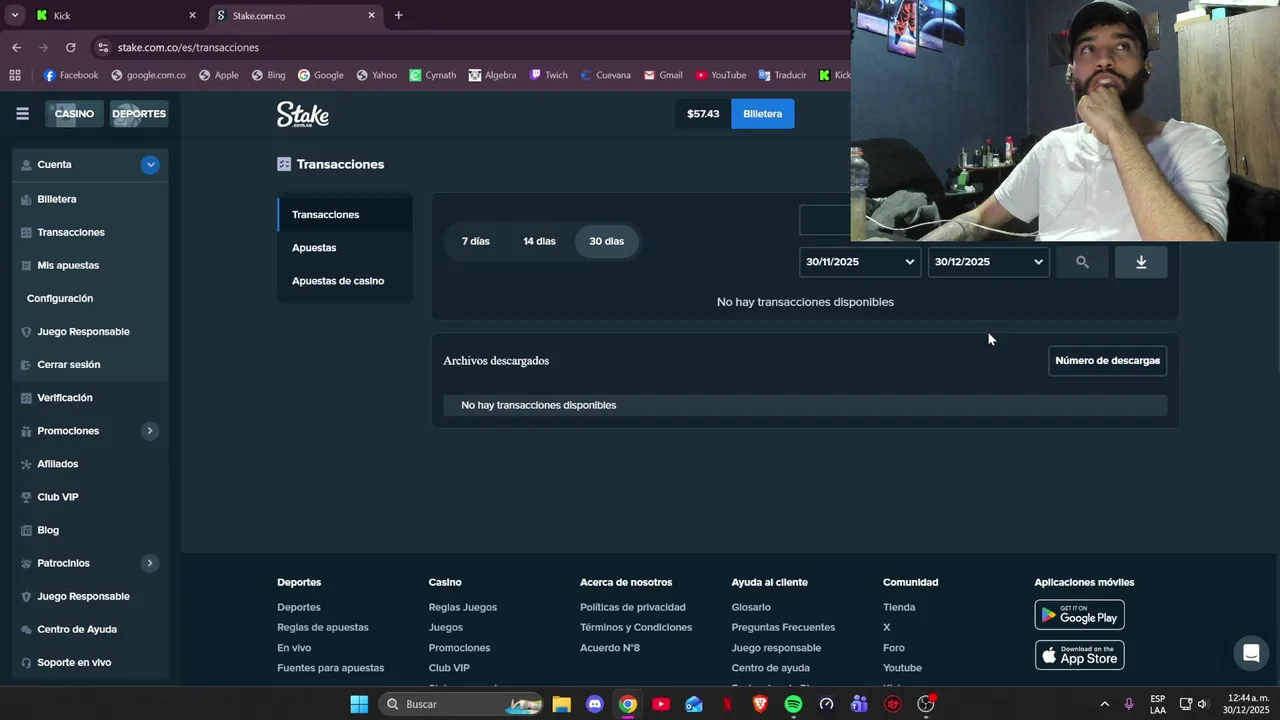This screenshot has height=720, width=1280.
Task: Open the Twitch bookmark in bookmarks bar
Action: coord(549,75)
